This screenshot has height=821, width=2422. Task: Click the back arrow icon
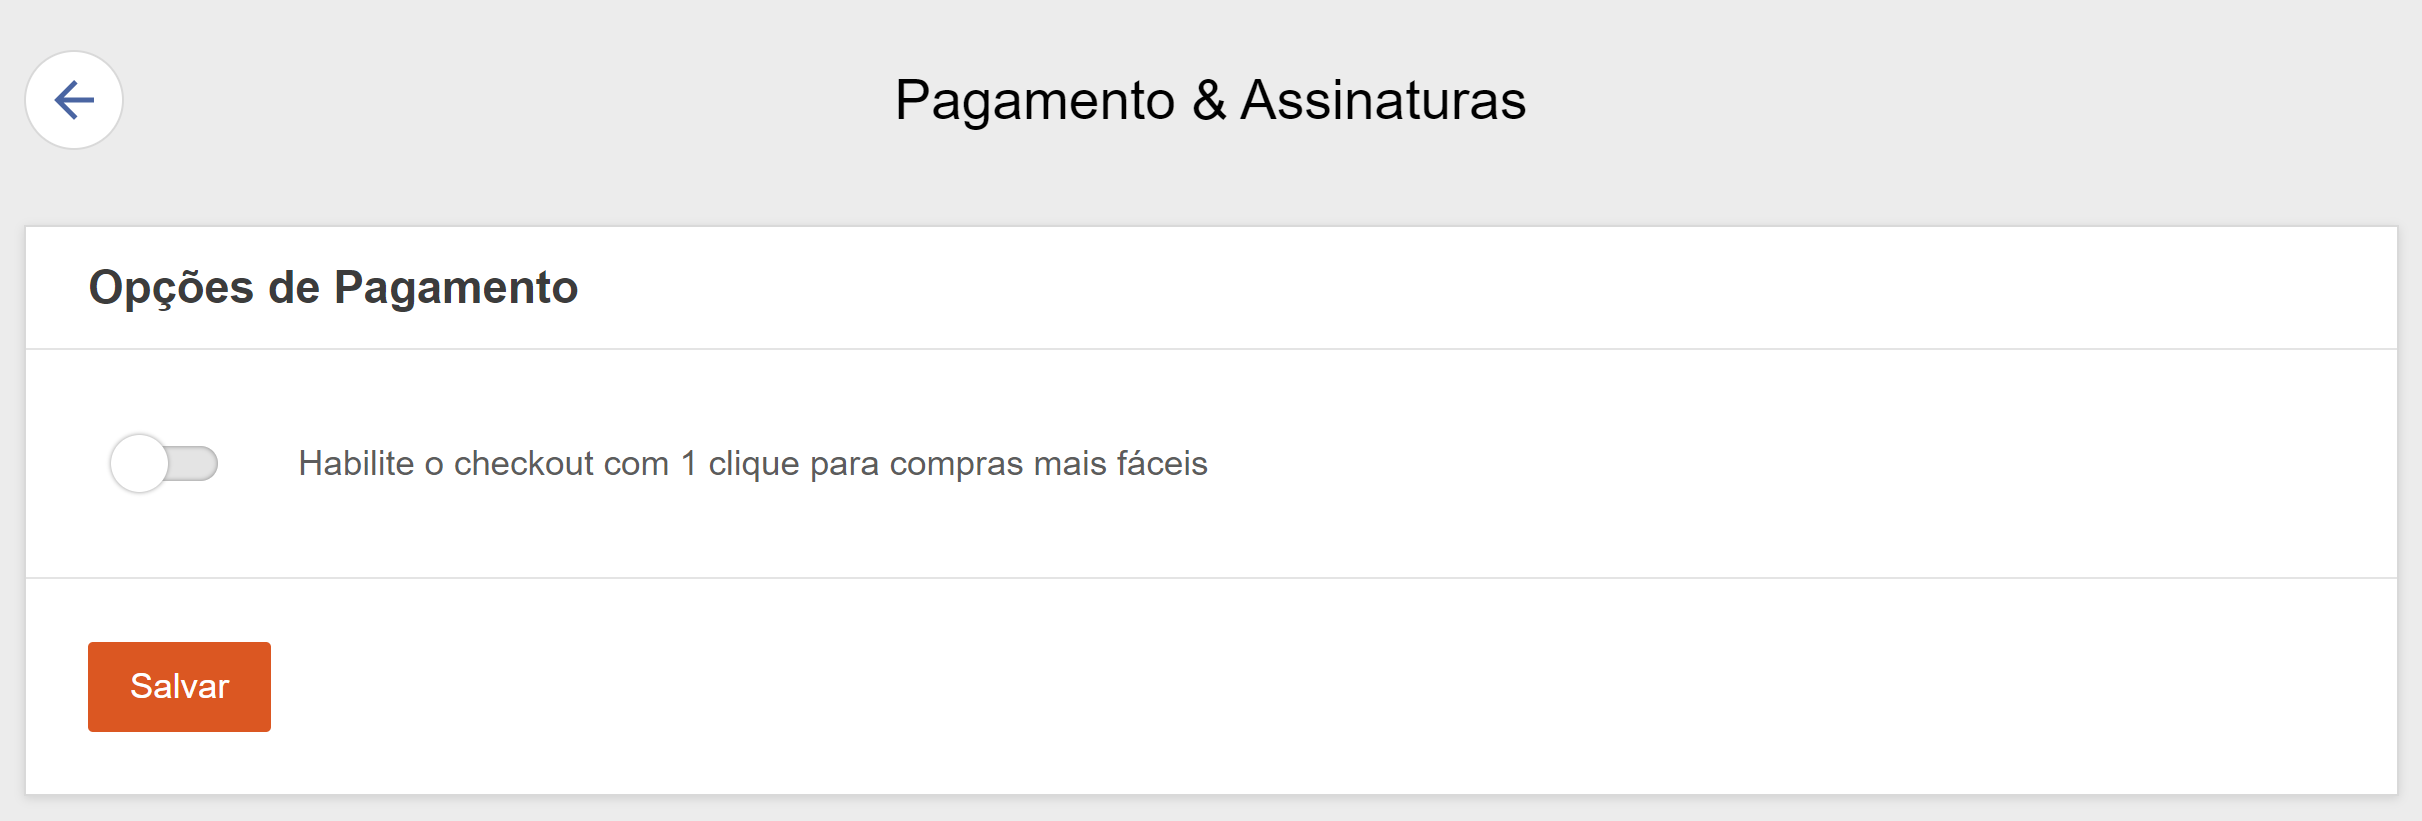point(74,100)
